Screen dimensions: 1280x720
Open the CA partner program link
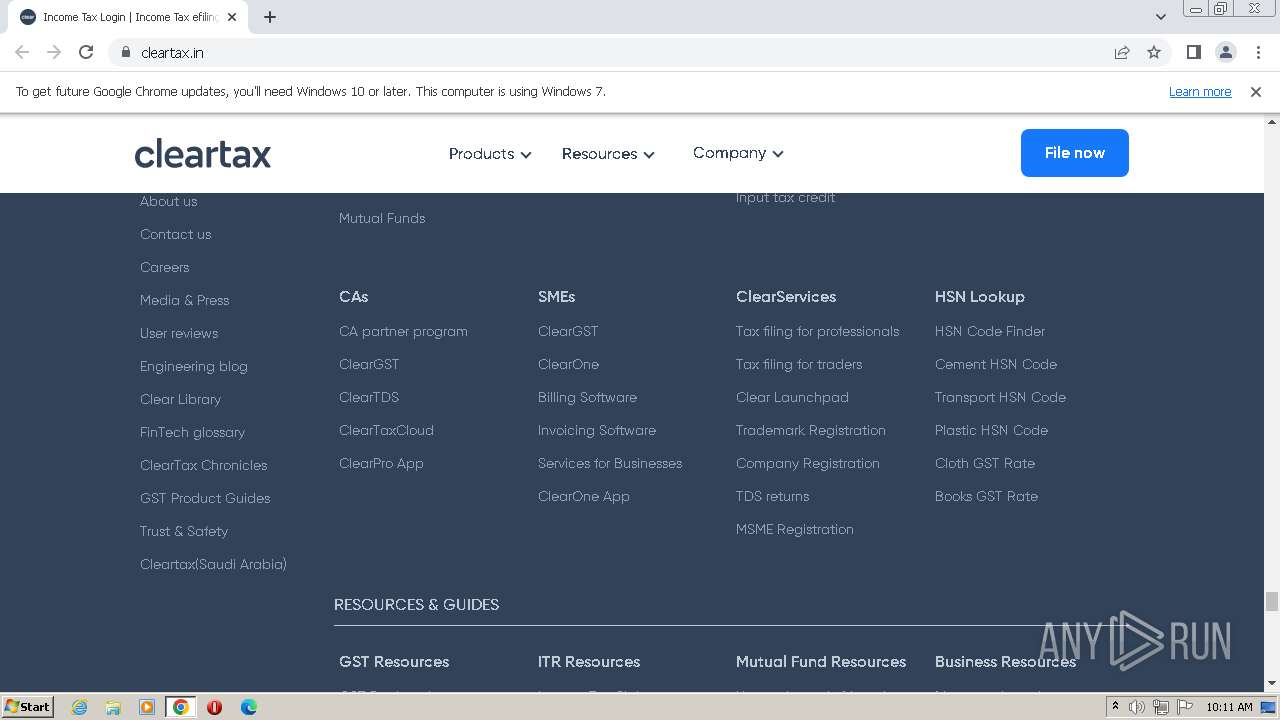(403, 331)
